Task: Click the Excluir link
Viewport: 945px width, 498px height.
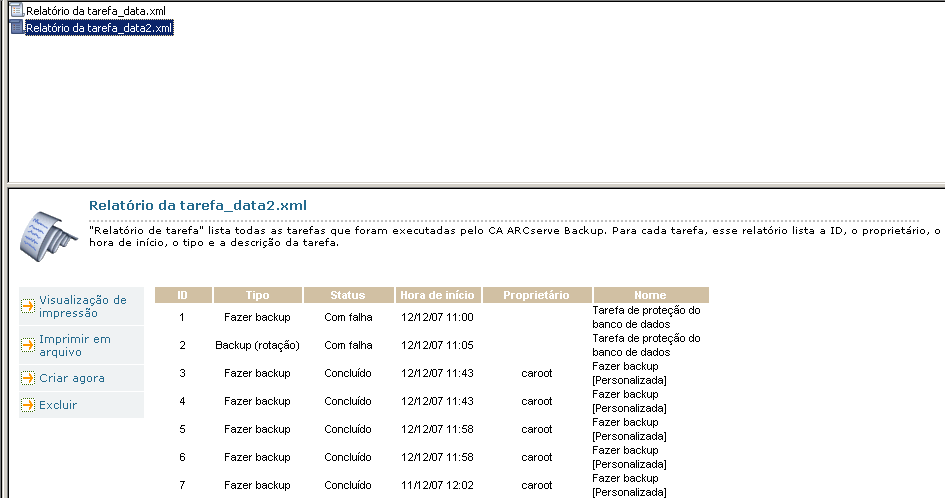Action: pyautogui.click(x=58, y=405)
